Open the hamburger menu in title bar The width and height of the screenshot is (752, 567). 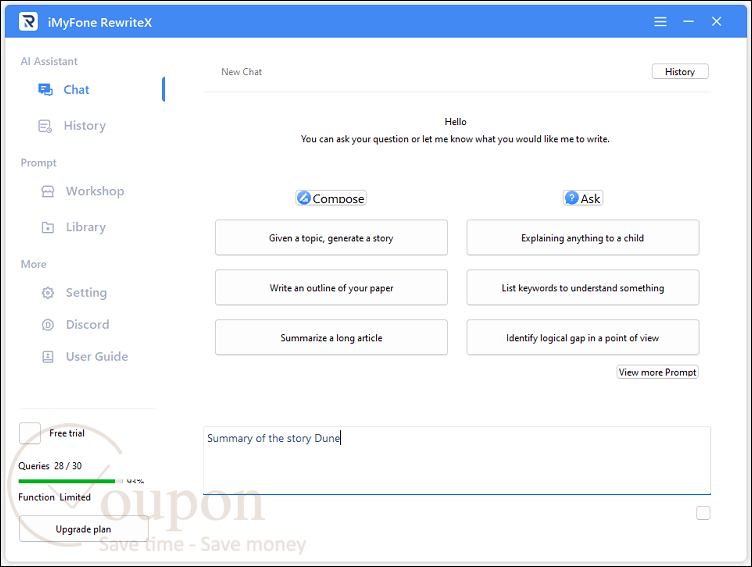[x=660, y=22]
